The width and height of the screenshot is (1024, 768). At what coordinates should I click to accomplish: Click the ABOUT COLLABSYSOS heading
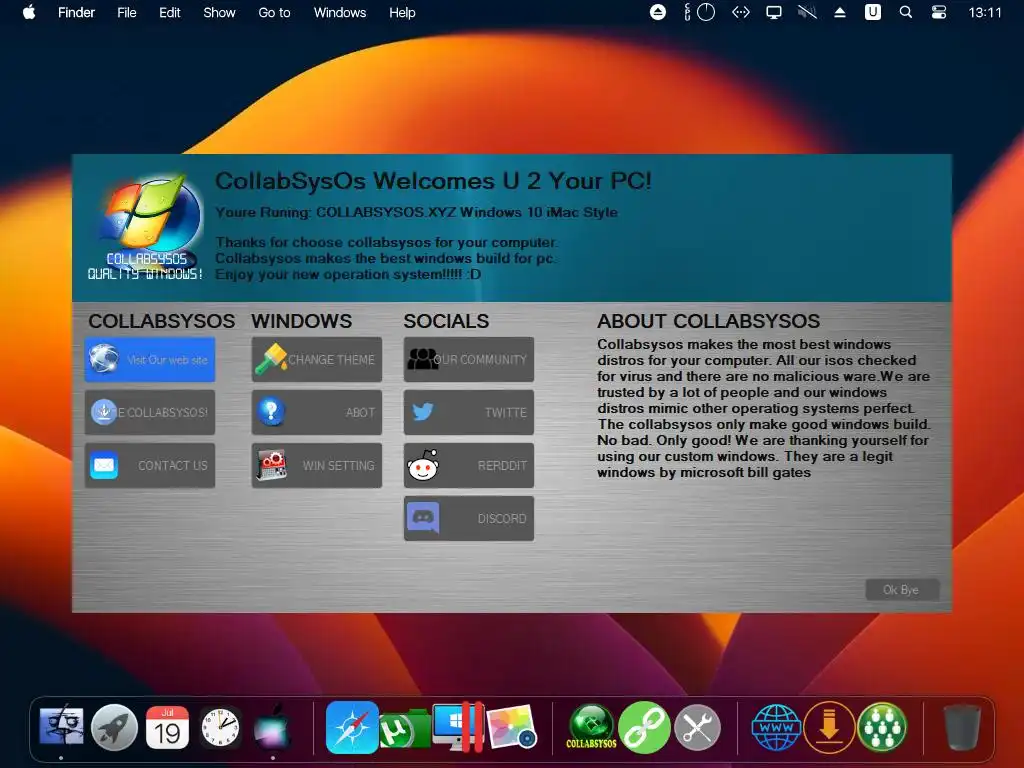[x=709, y=321]
